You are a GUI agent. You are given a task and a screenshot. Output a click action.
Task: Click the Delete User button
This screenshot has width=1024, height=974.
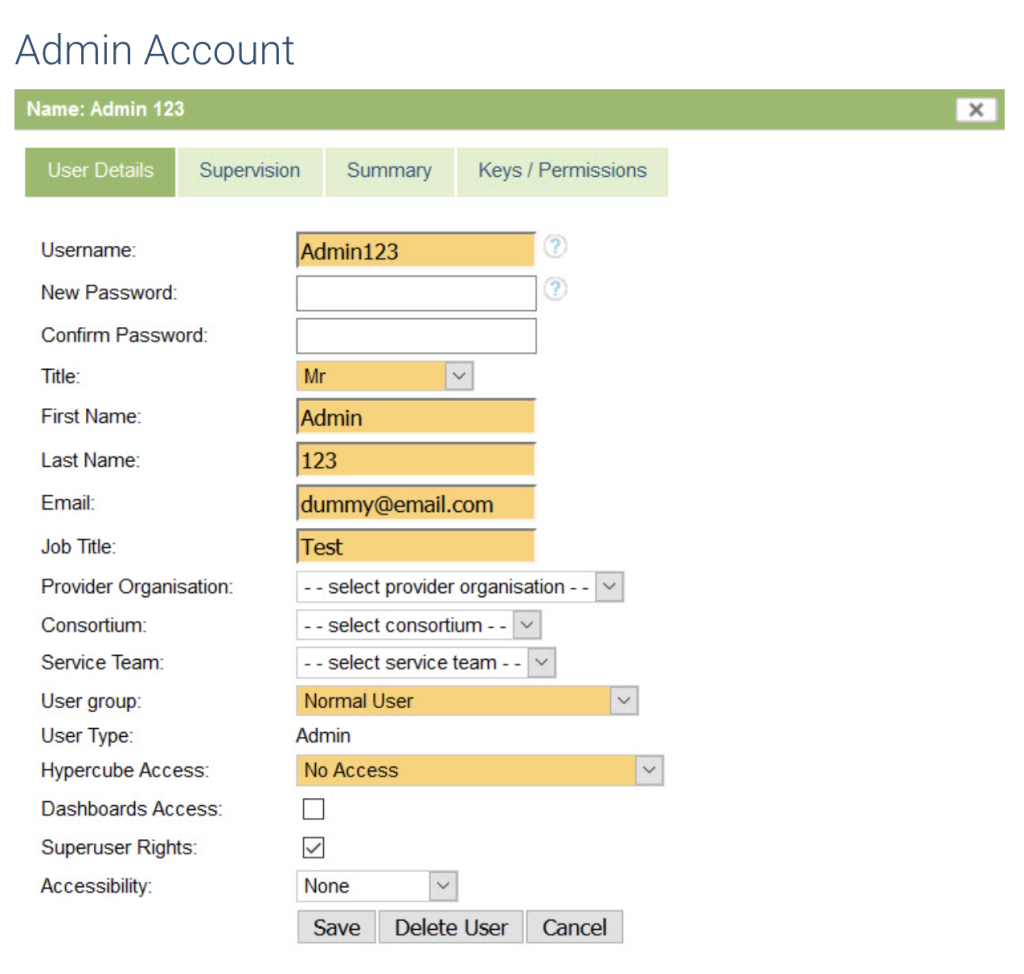click(x=451, y=927)
